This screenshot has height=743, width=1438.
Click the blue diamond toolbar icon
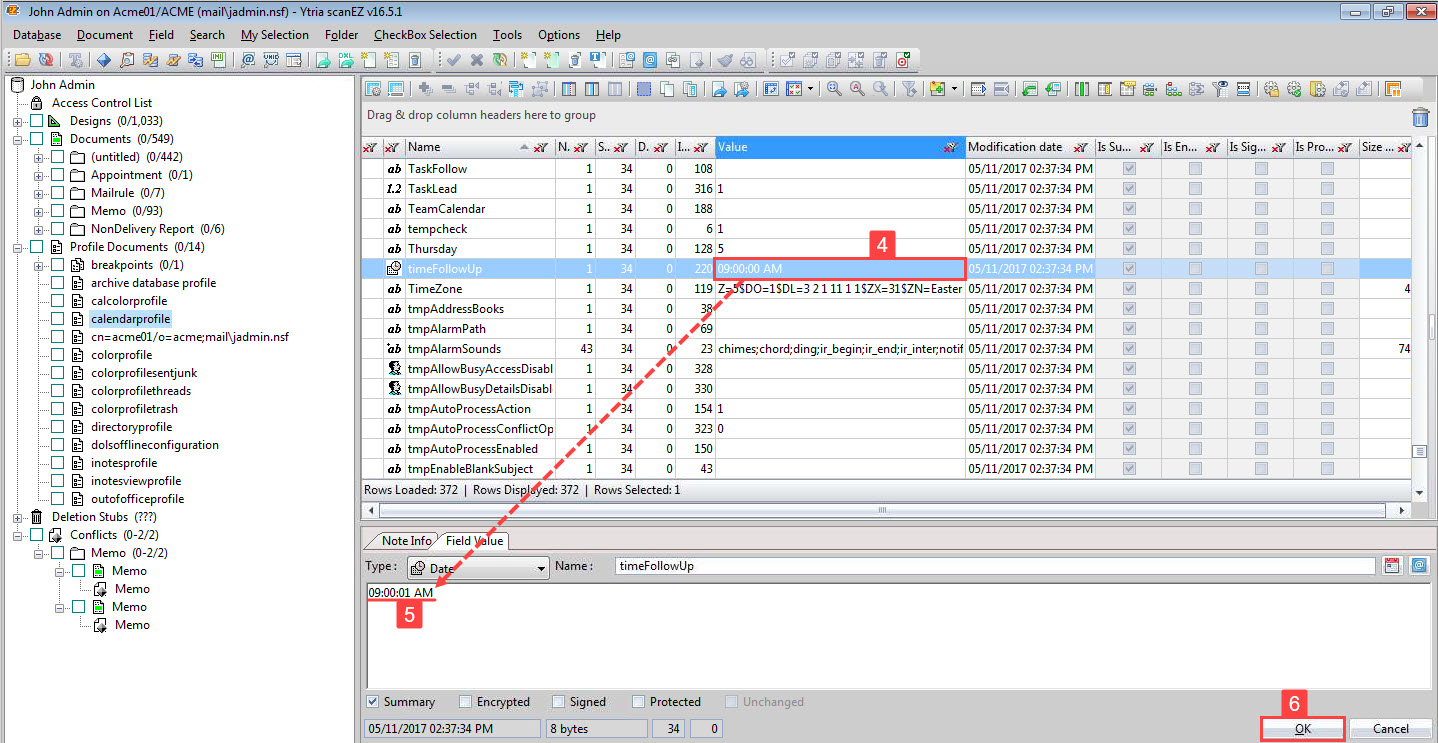[x=102, y=59]
